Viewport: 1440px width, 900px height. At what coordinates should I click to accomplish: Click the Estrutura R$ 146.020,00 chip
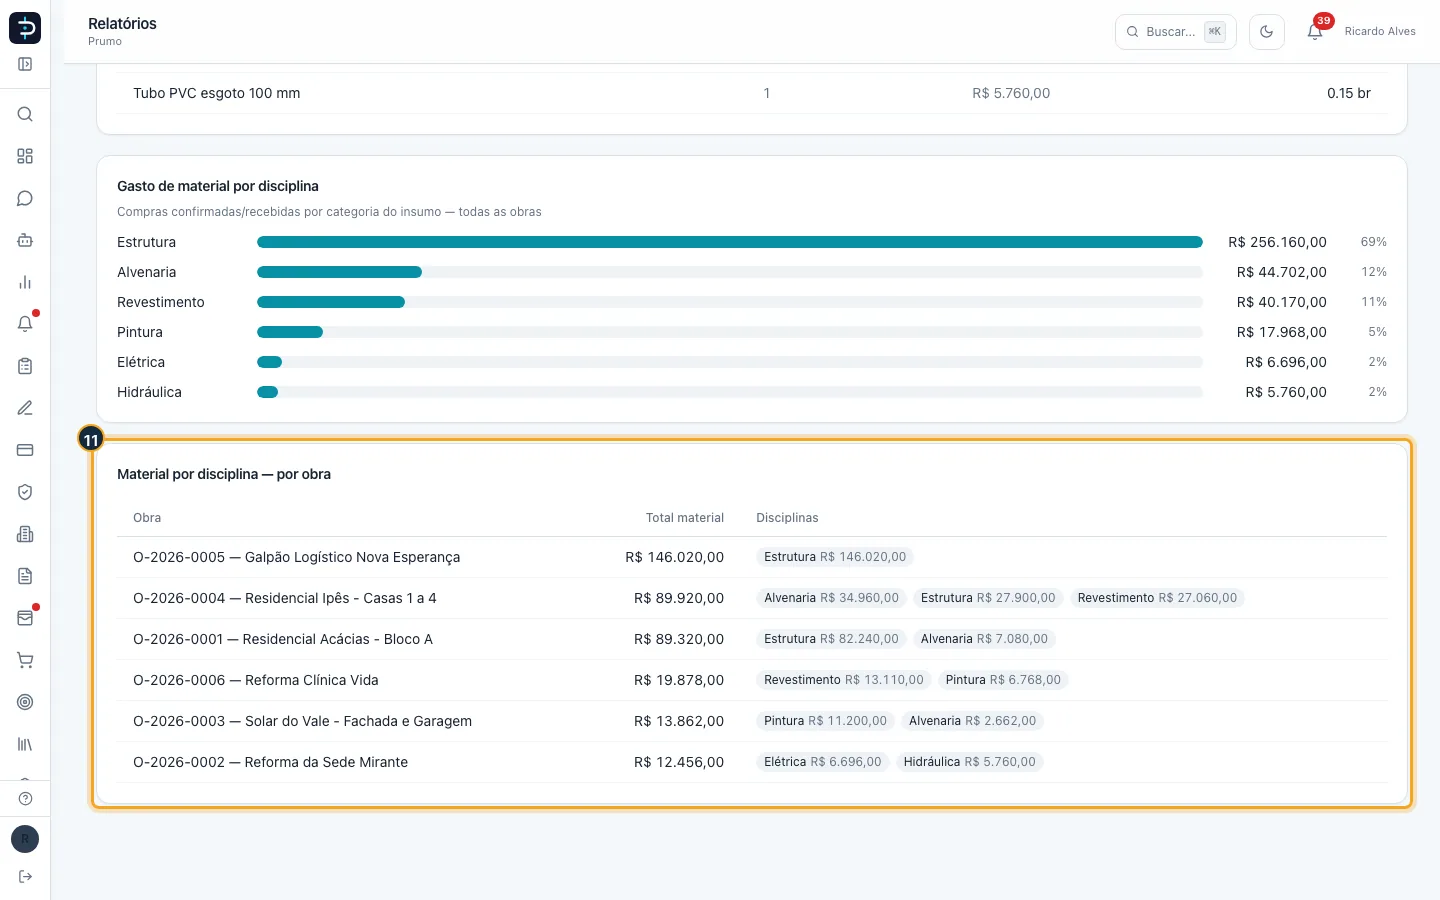[x=835, y=557]
